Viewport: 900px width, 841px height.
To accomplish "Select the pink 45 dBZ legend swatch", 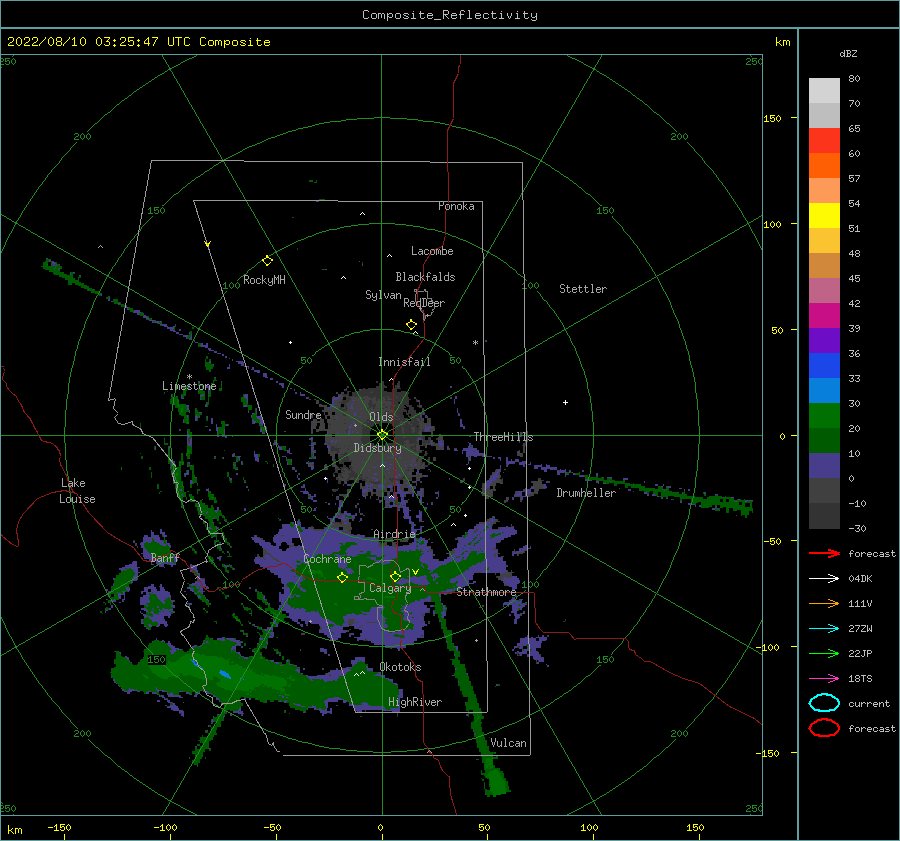I will (824, 290).
